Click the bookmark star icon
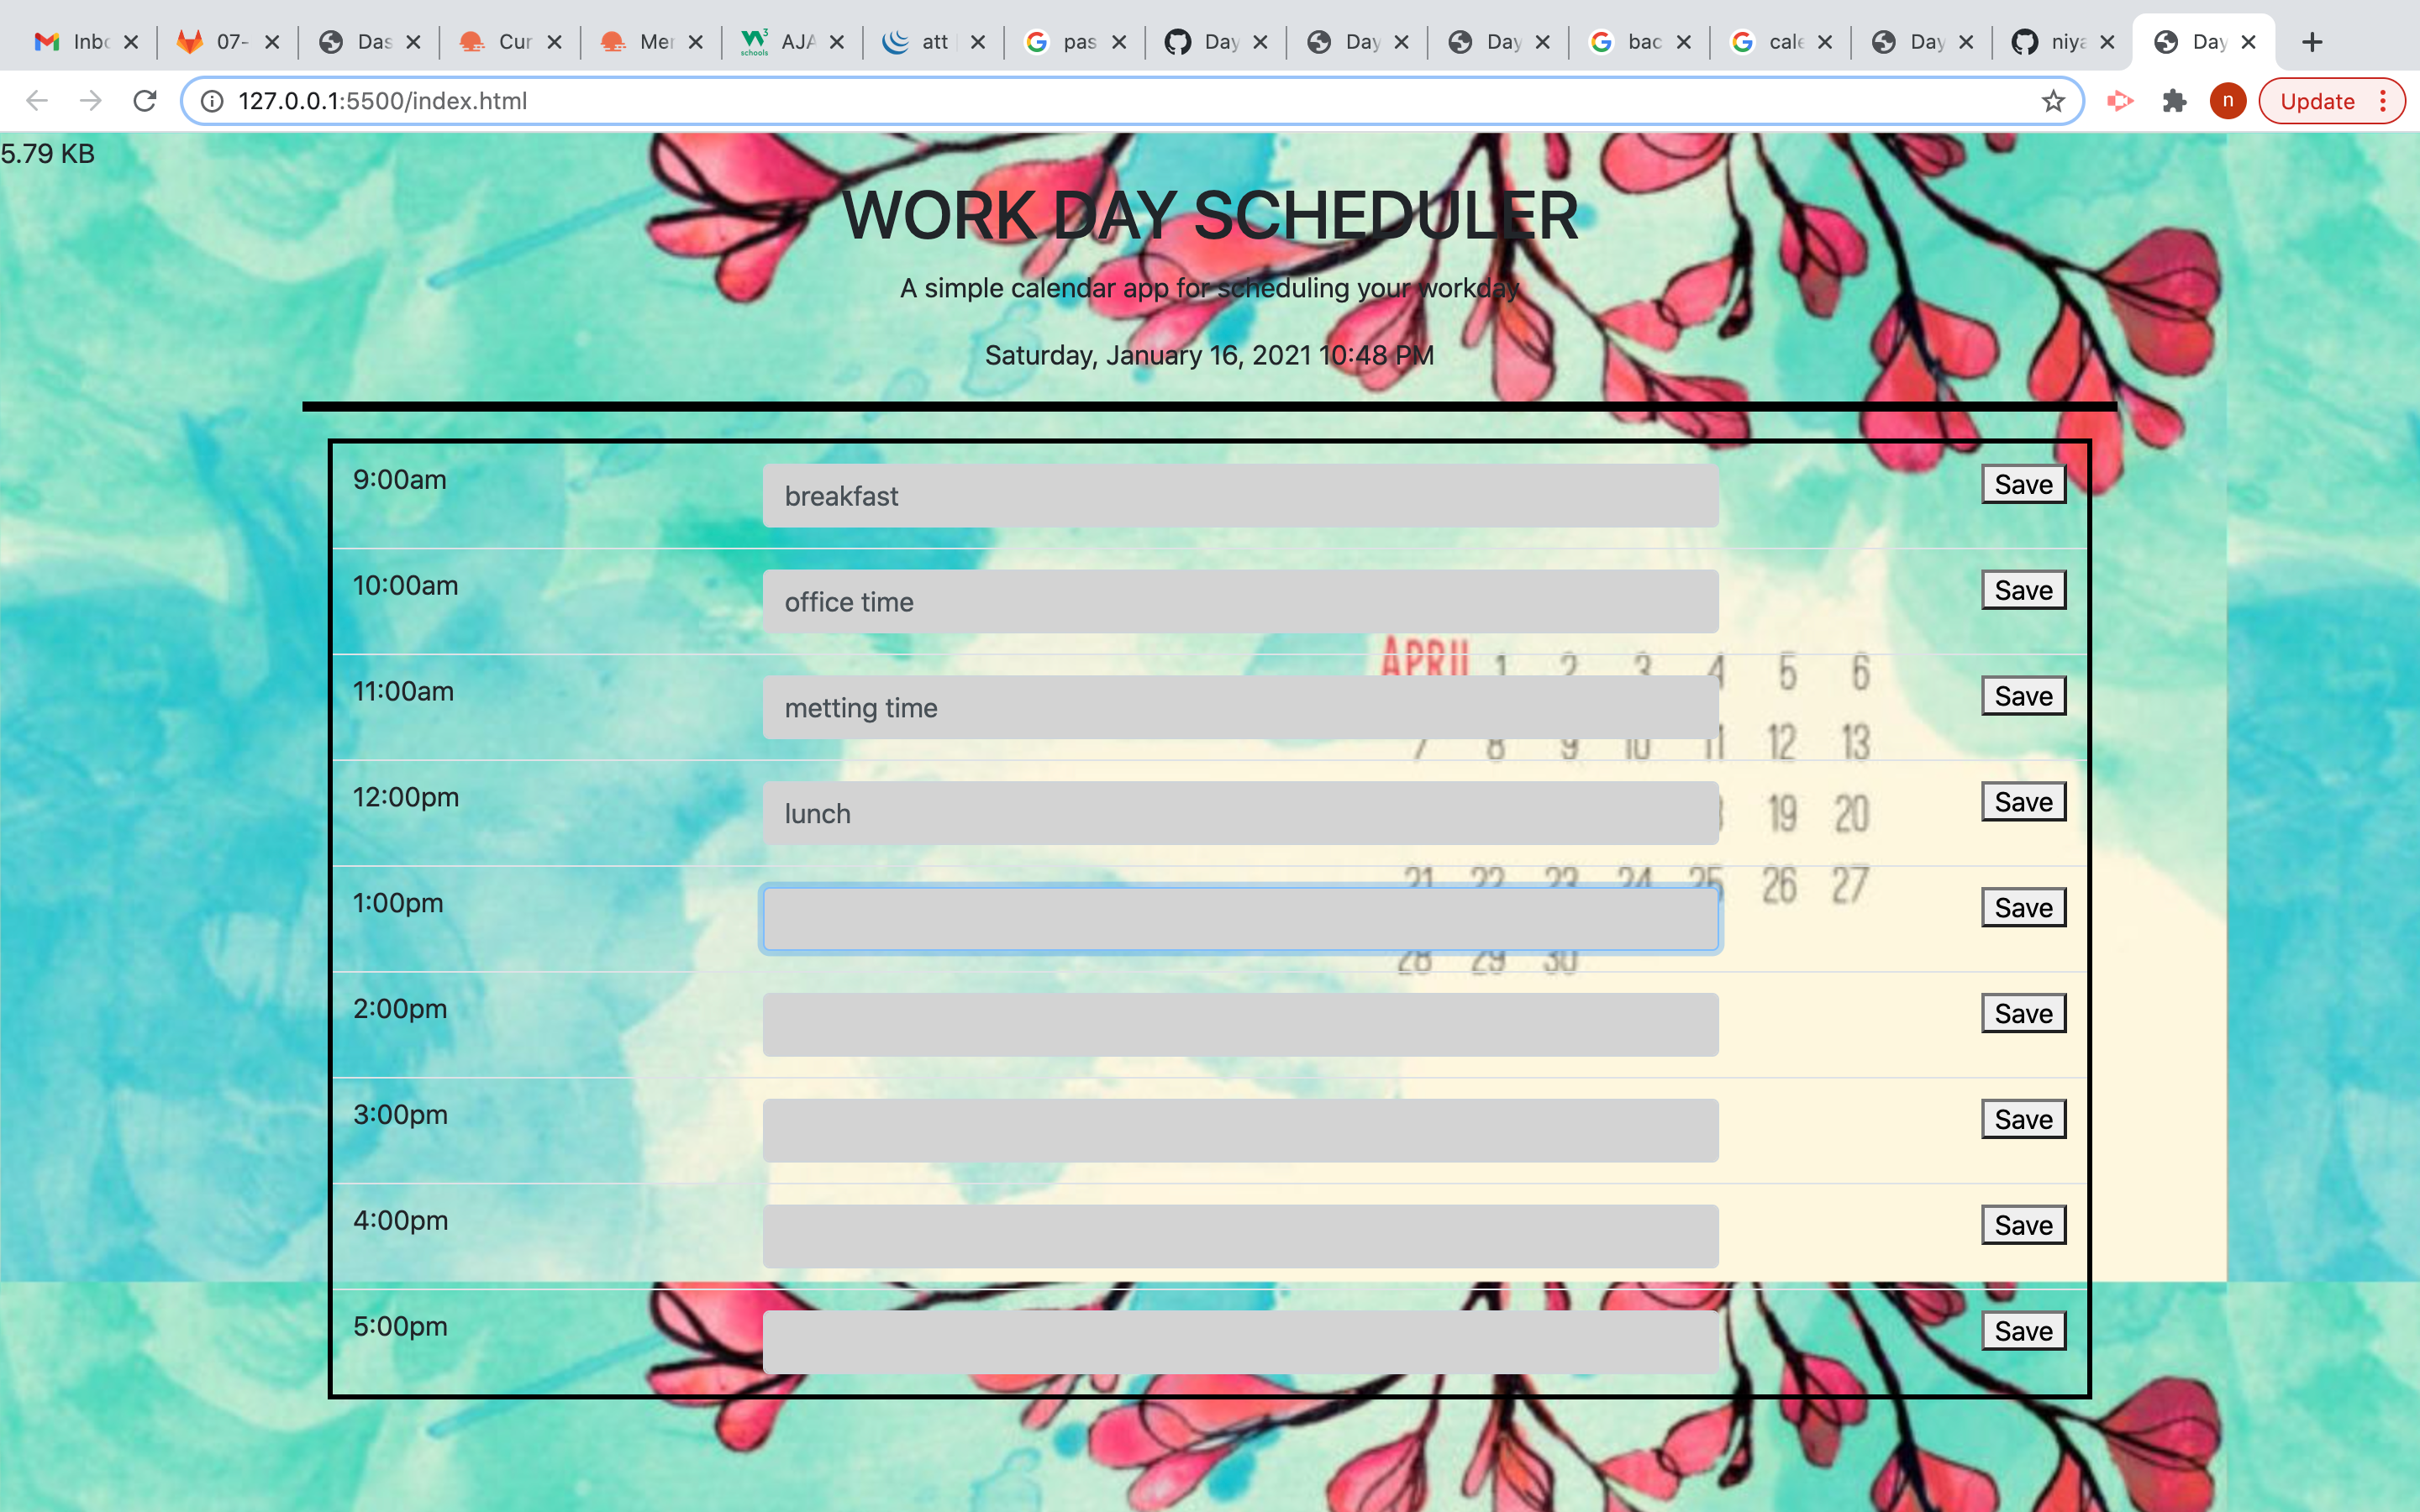Viewport: 2420px width, 1512px height. pyautogui.click(x=2053, y=99)
